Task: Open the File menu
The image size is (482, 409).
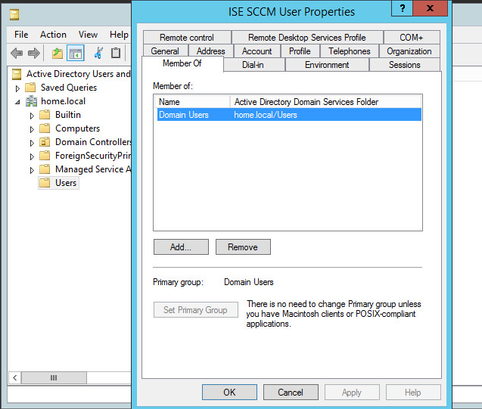Action: coord(21,35)
